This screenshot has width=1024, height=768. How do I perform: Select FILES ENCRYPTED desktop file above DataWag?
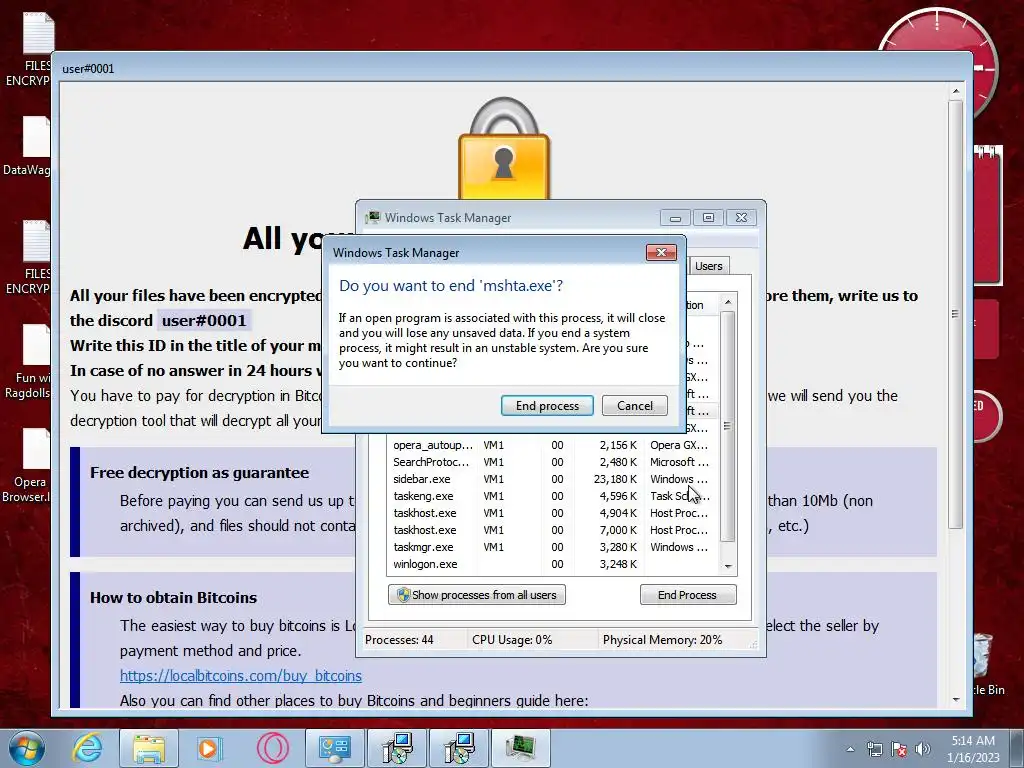tap(29, 50)
